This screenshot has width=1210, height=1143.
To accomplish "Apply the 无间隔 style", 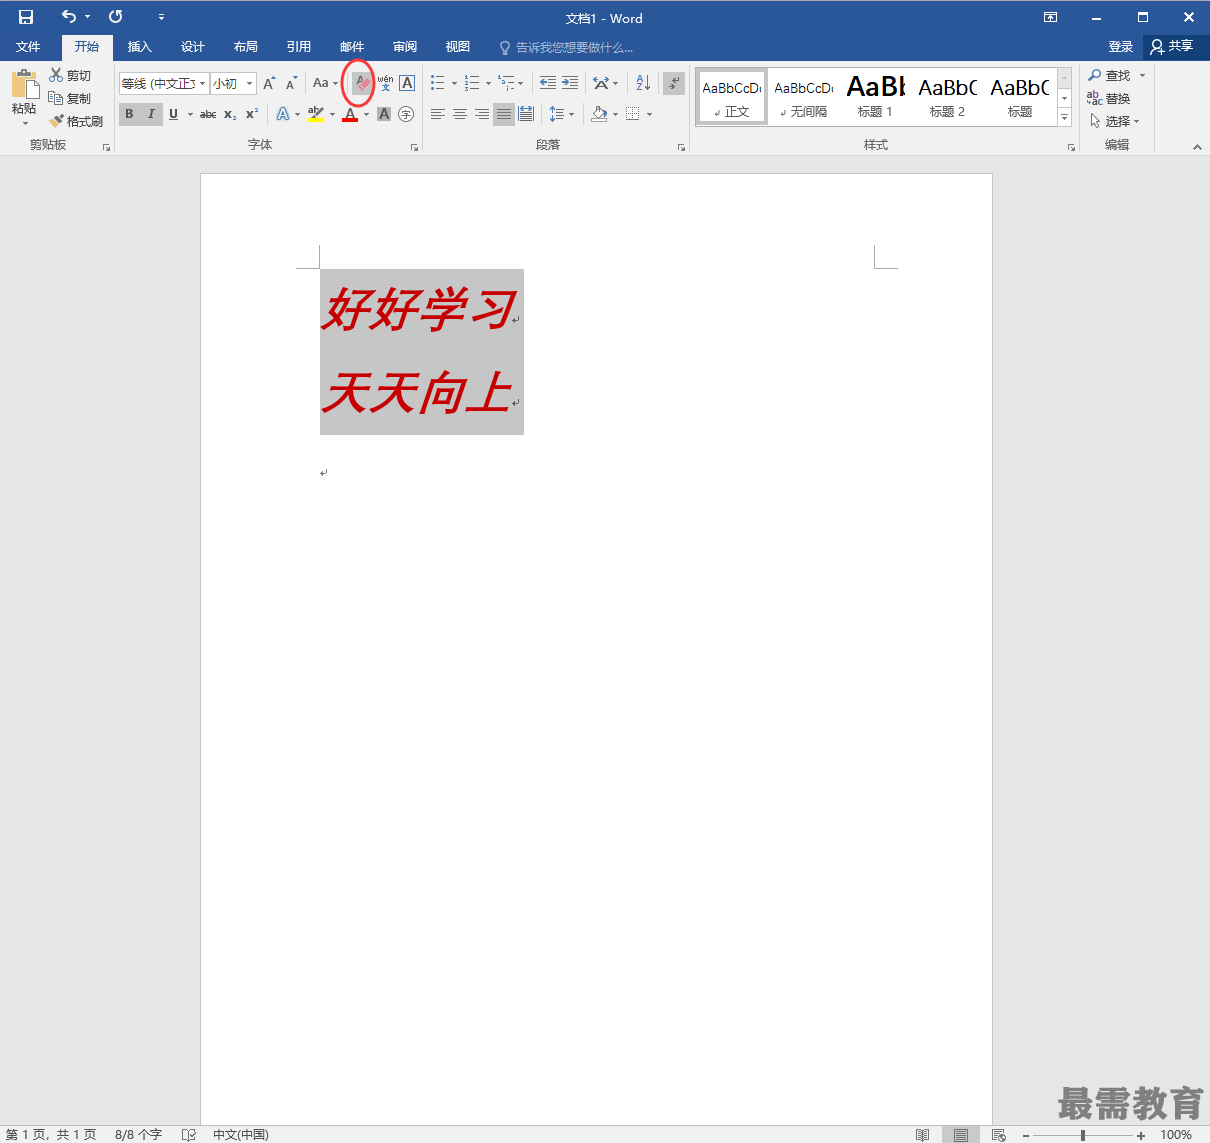I will pyautogui.click(x=803, y=97).
